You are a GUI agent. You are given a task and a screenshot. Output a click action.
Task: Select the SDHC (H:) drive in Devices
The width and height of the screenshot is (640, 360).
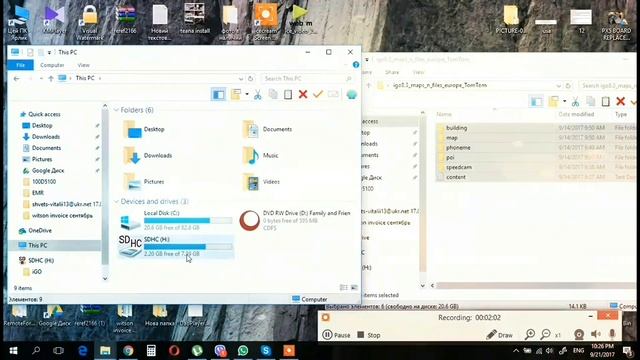[x=176, y=246]
